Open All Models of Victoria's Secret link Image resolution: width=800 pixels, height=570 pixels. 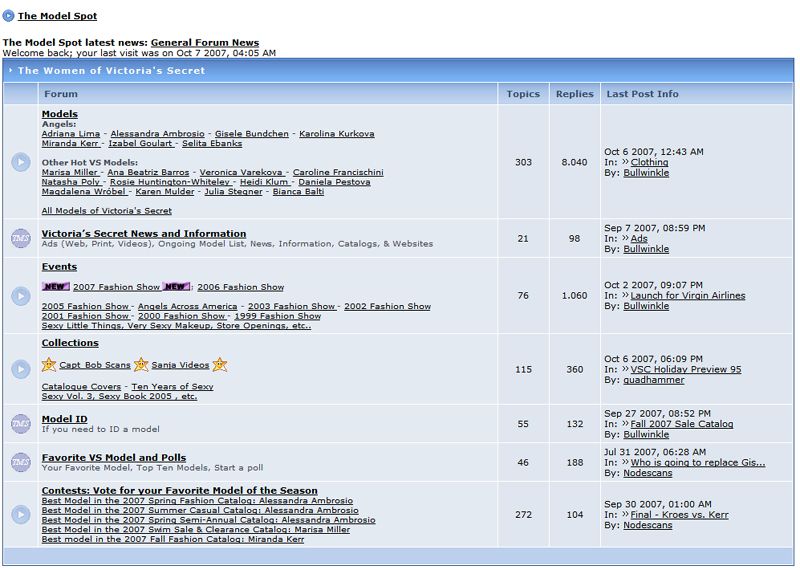click(x=107, y=211)
